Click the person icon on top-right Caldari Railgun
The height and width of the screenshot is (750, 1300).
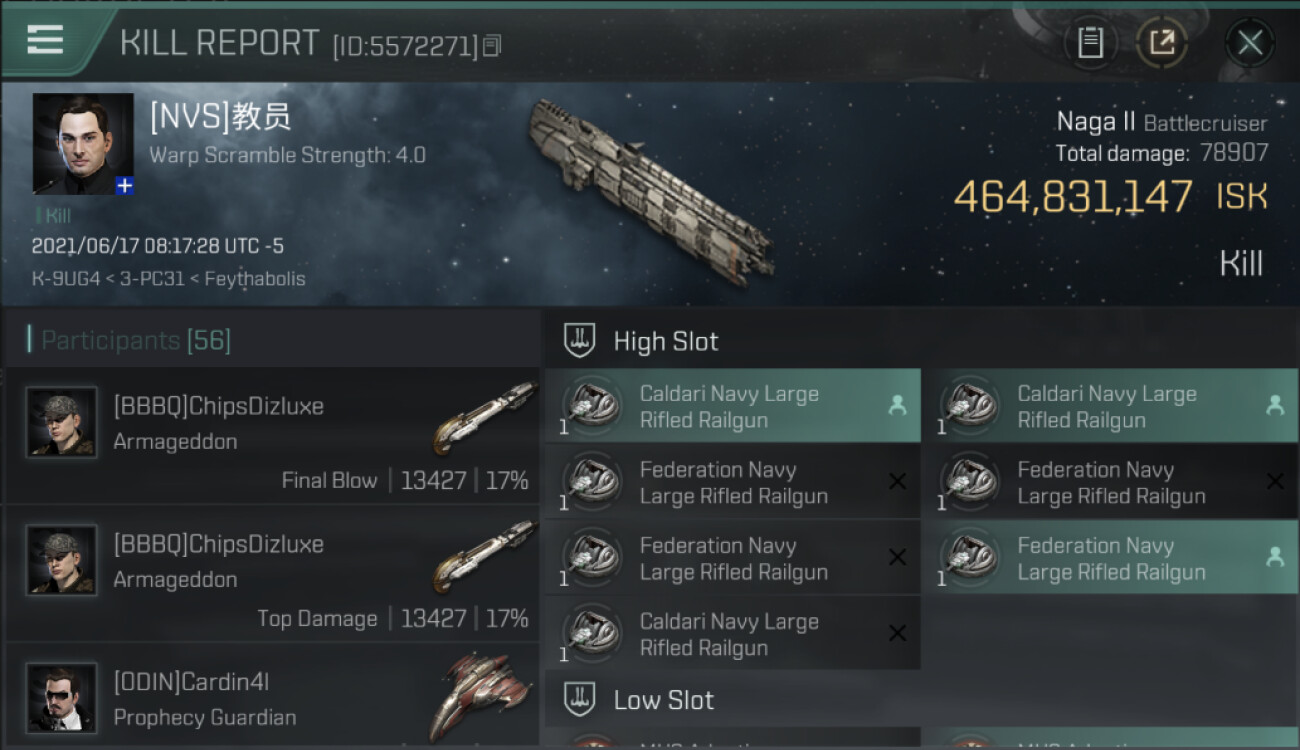coord(1275,405)
